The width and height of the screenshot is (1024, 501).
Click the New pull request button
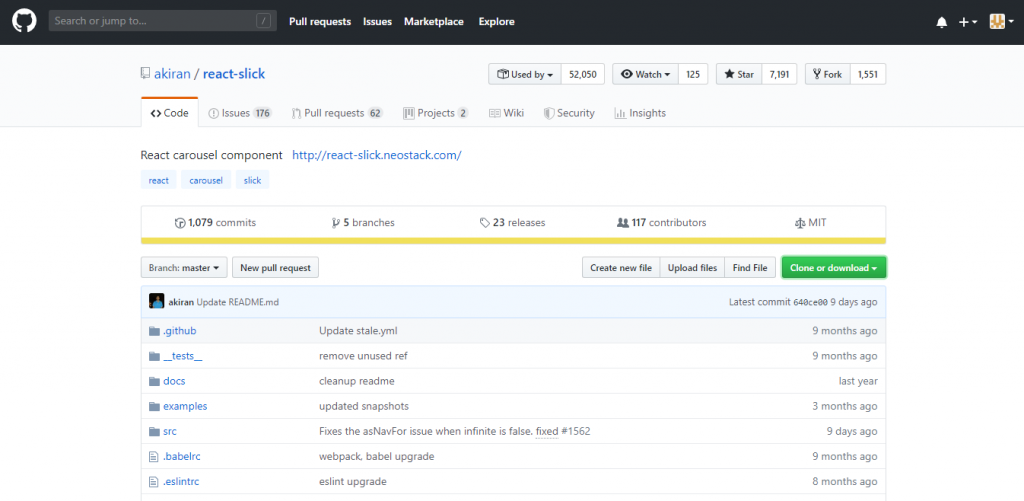click(276, 268)
